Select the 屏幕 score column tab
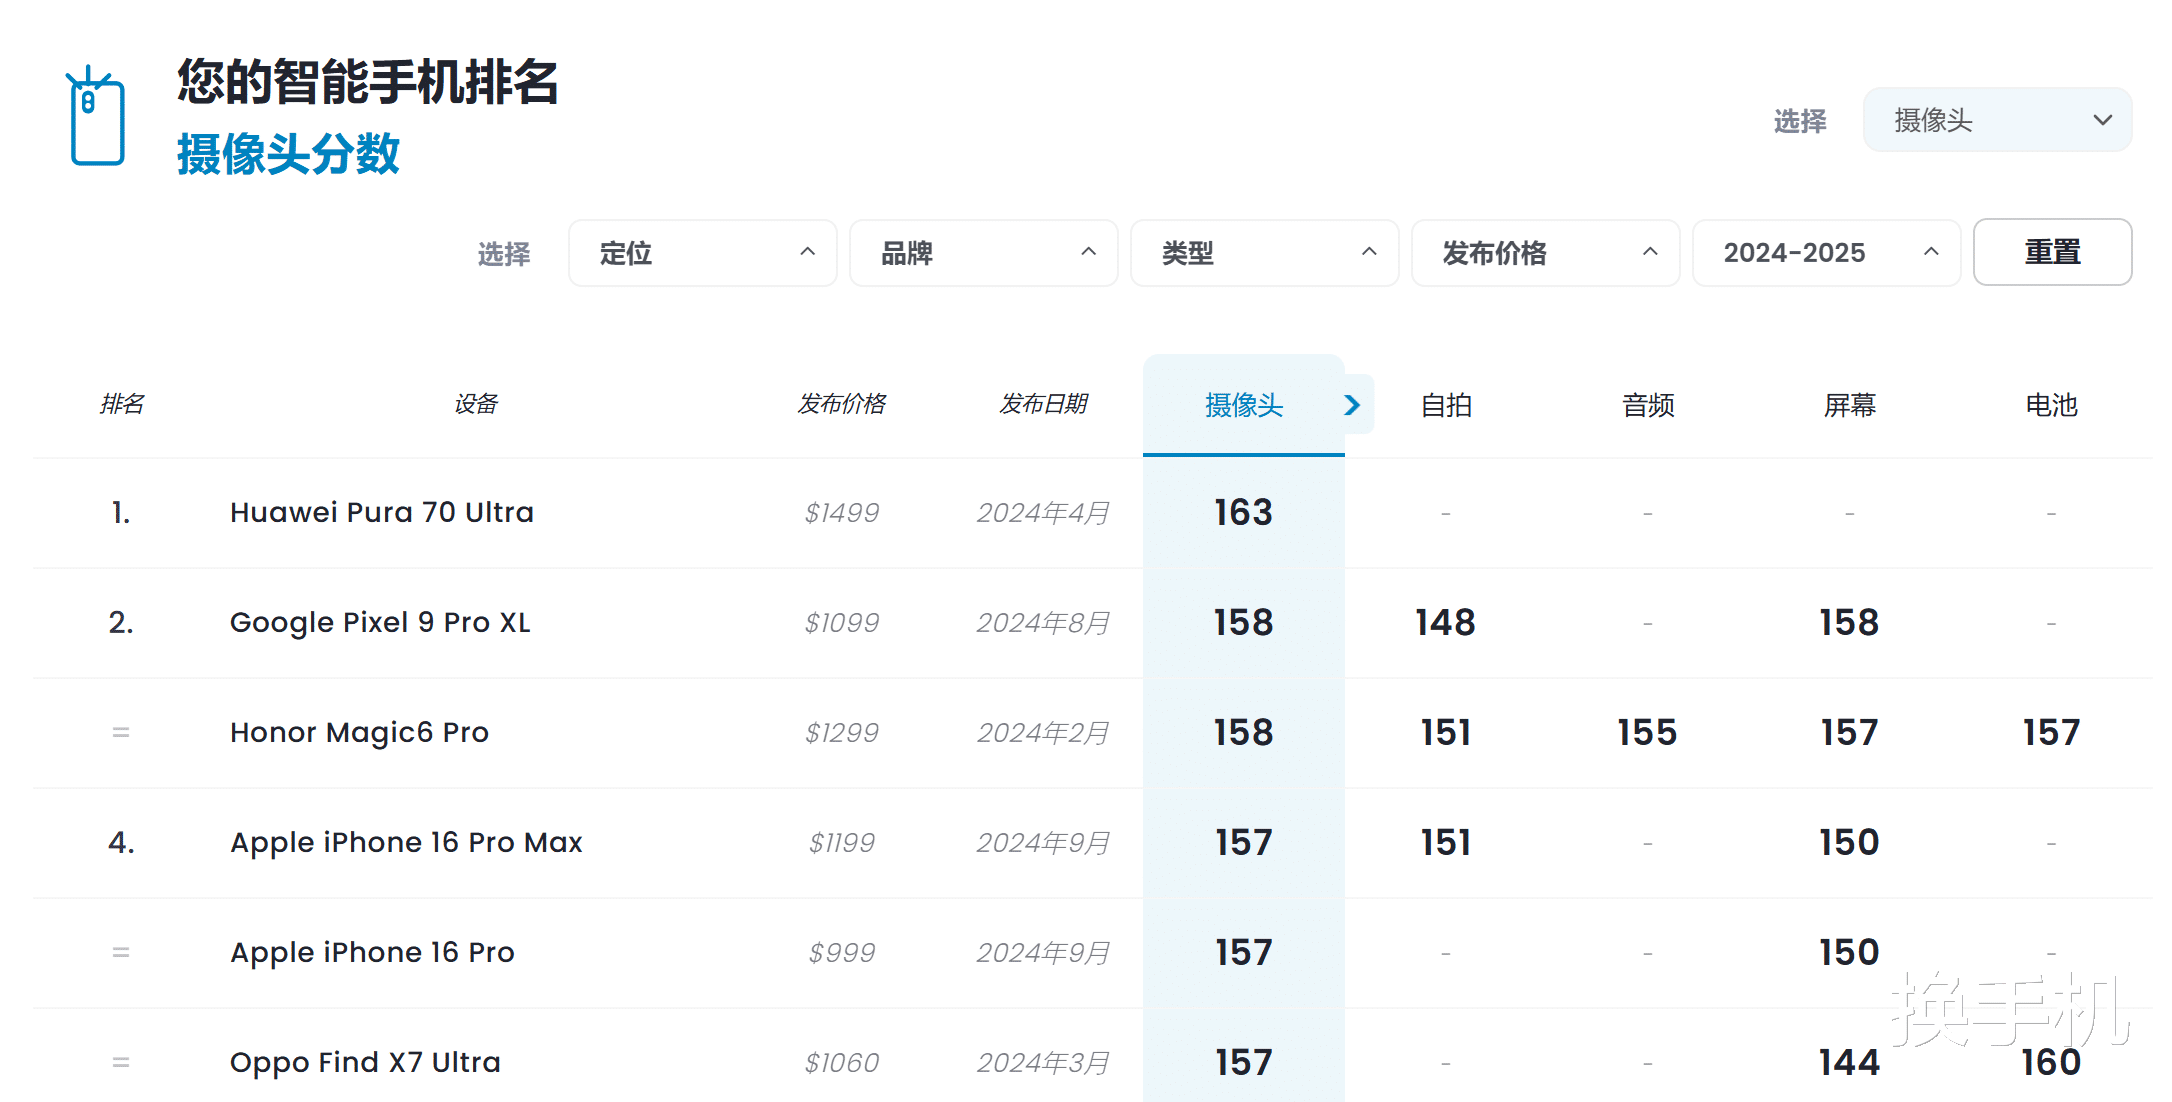 [1849, 405]
